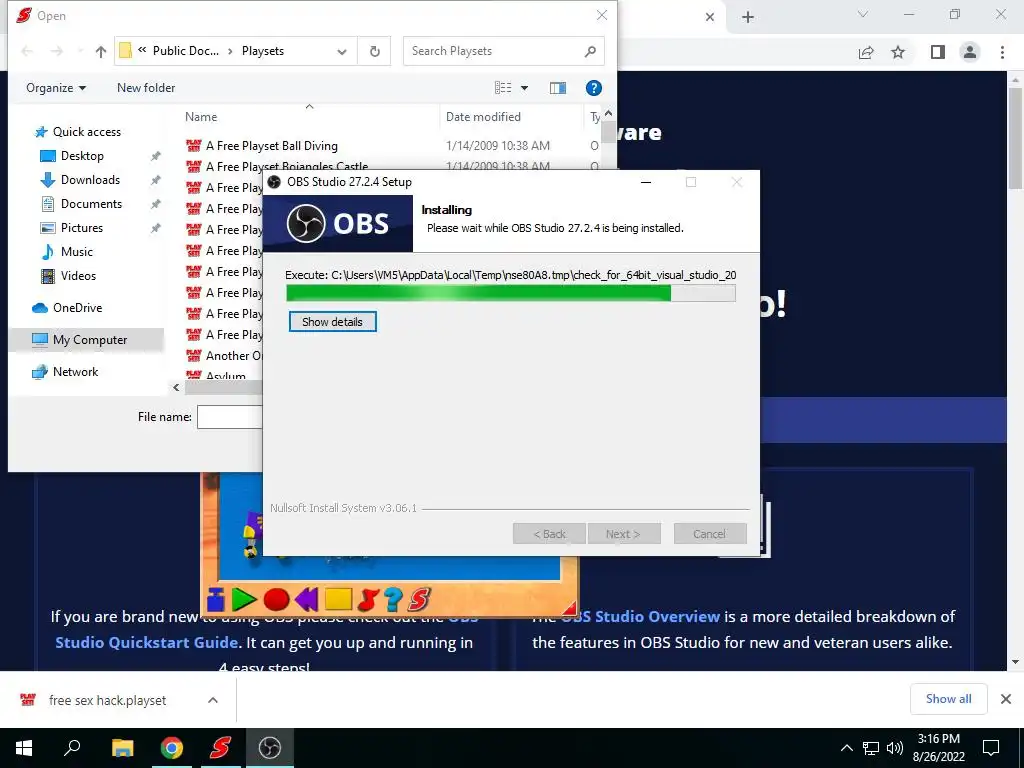The height and width of the screenshot is (768, 1024).
Task: Change view layout icon in Open dialog
Action: [503, 88]
